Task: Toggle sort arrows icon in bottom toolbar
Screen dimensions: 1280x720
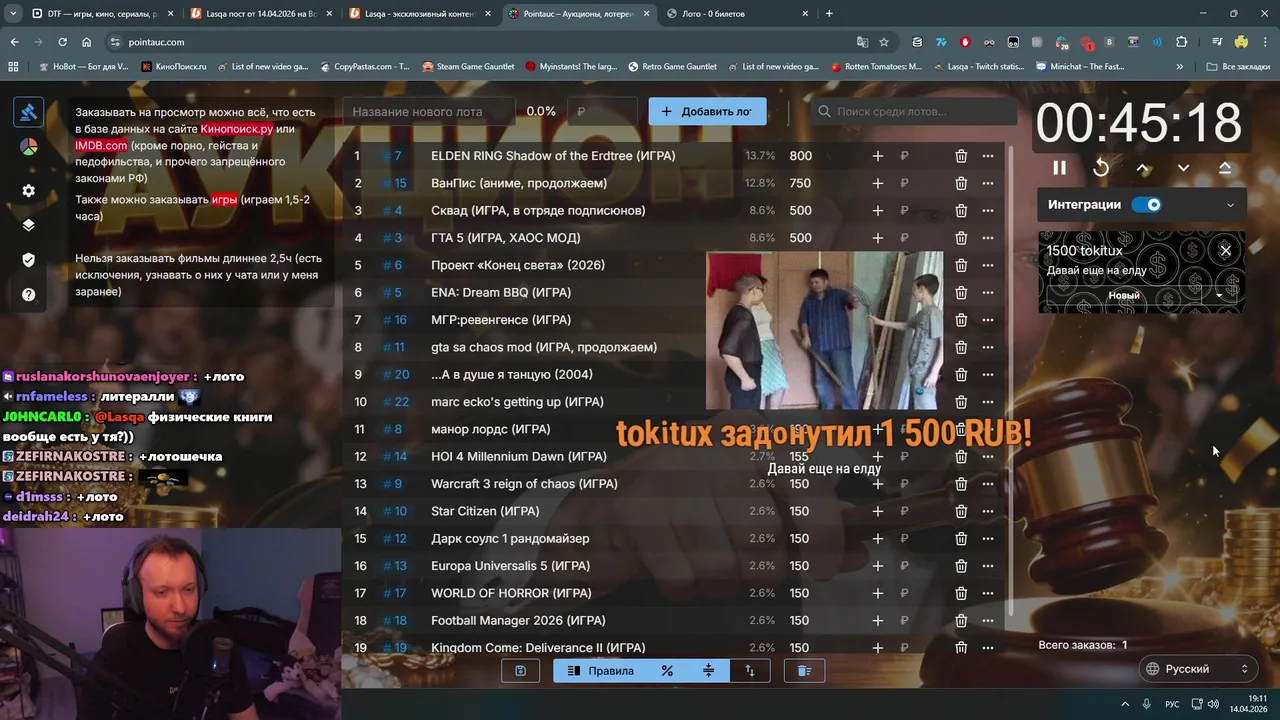Action: coord(750,671)
